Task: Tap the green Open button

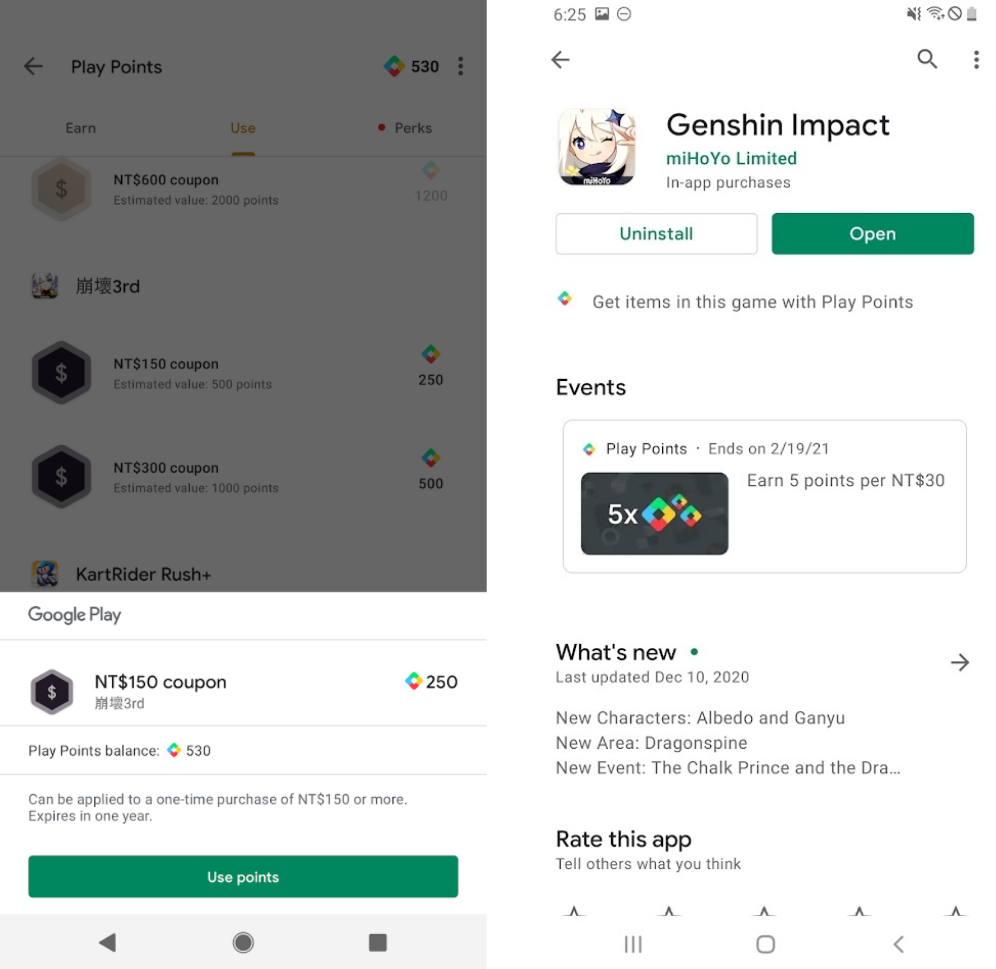Action: (872, 234)
